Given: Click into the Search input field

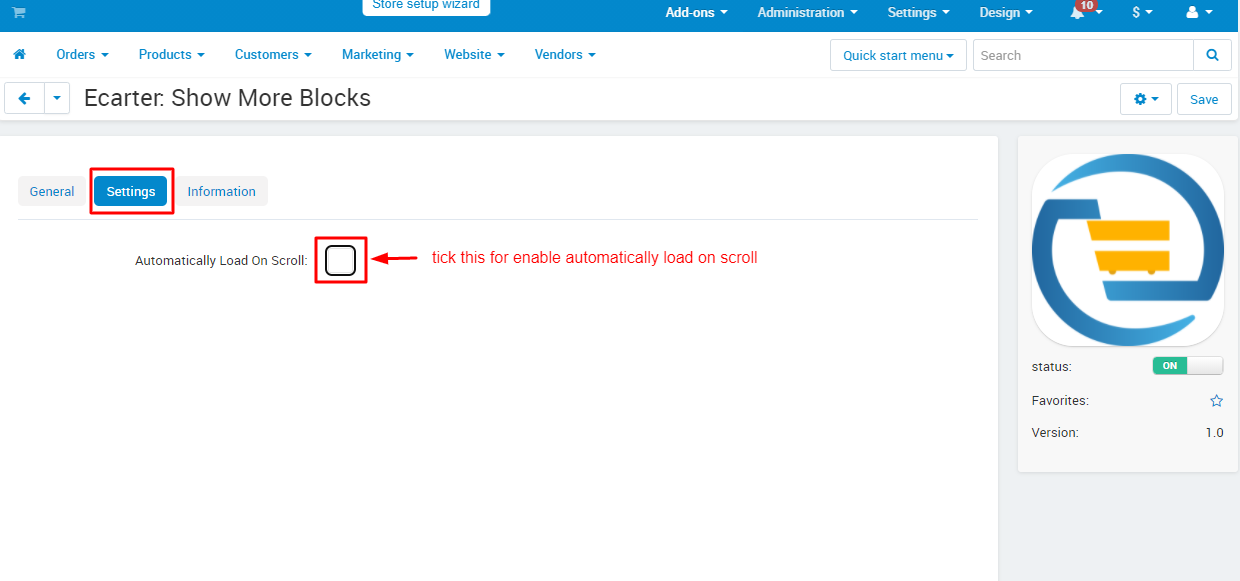Looking at the screenshot, I should (1083, 55).
